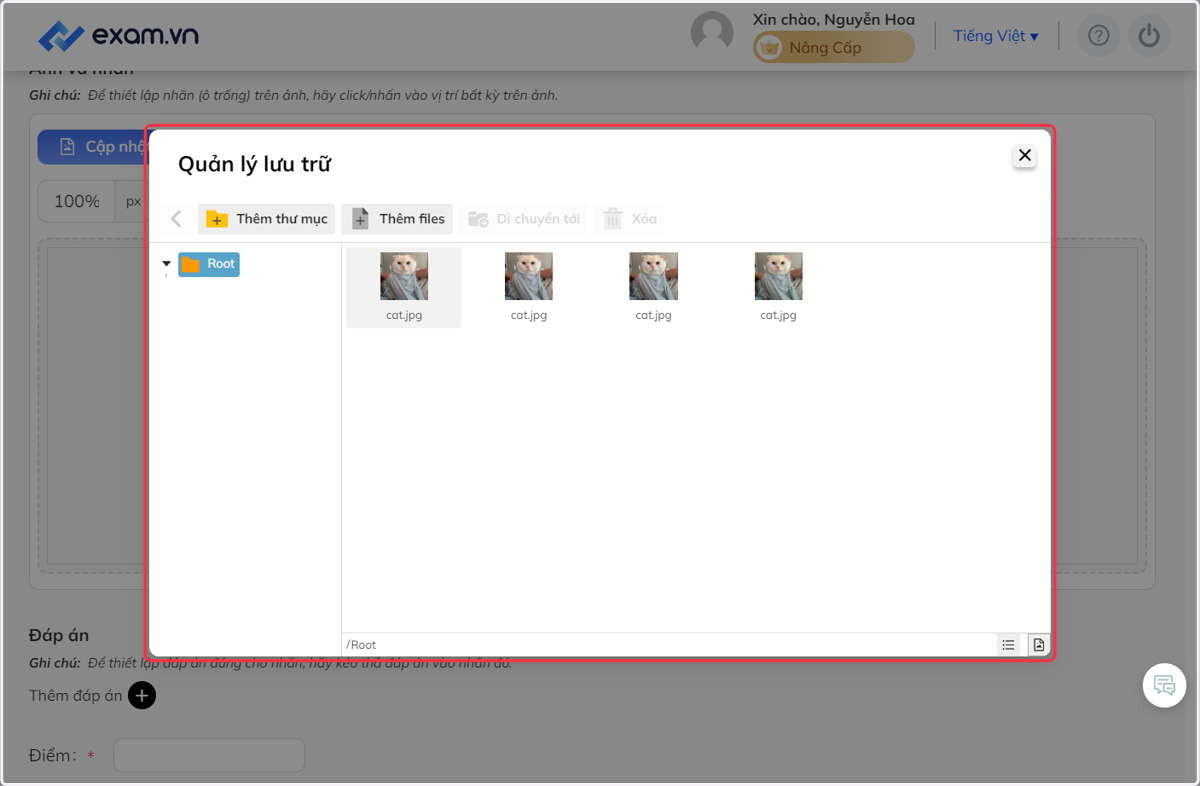Image resolution: width=1200 pixels, height=786 pixels.
Task: Collapse the Root folder tree arrow
Action: pos(166,264)
